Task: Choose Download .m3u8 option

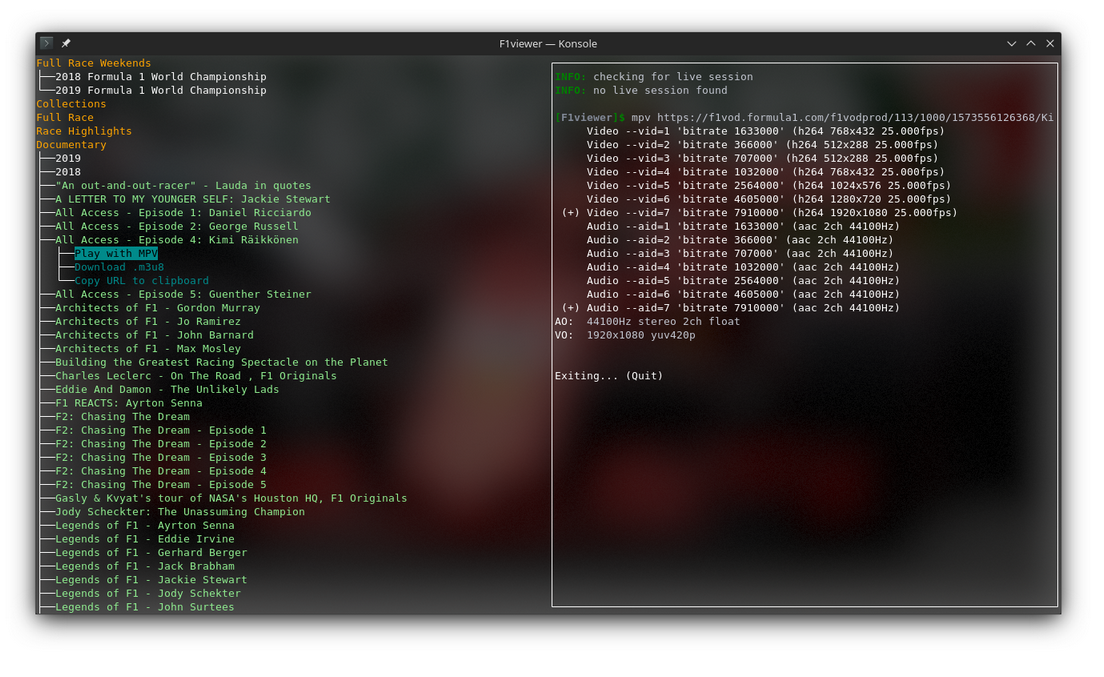Action: pos(119,267)
